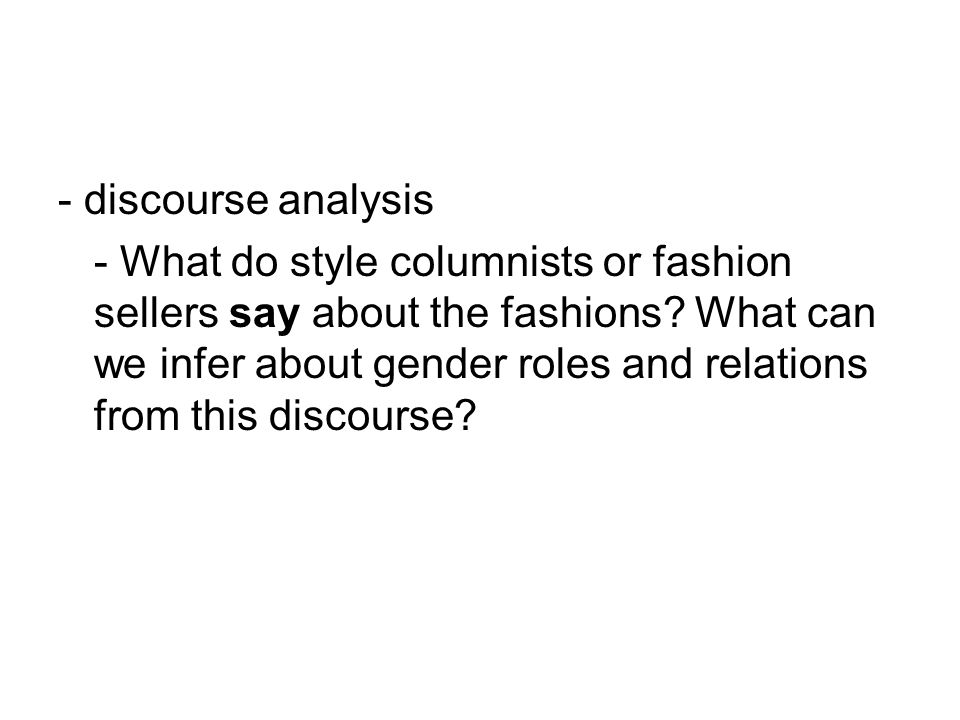The width and height of the screenshot is (960, 720).
Task: Click the dash before 'What do style'
Action: click(x=102, y=264)
